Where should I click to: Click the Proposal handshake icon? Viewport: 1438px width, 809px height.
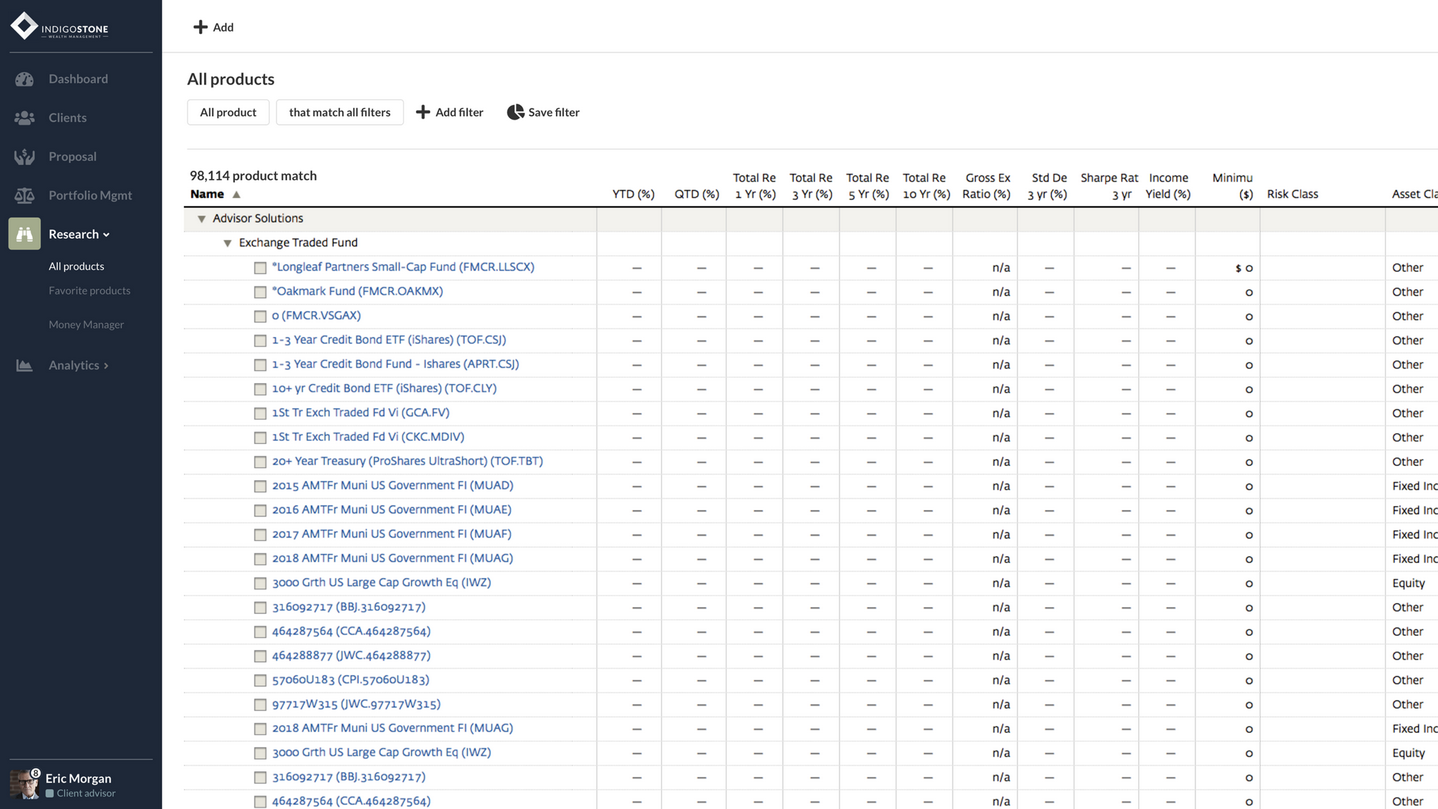pos(24,157)
